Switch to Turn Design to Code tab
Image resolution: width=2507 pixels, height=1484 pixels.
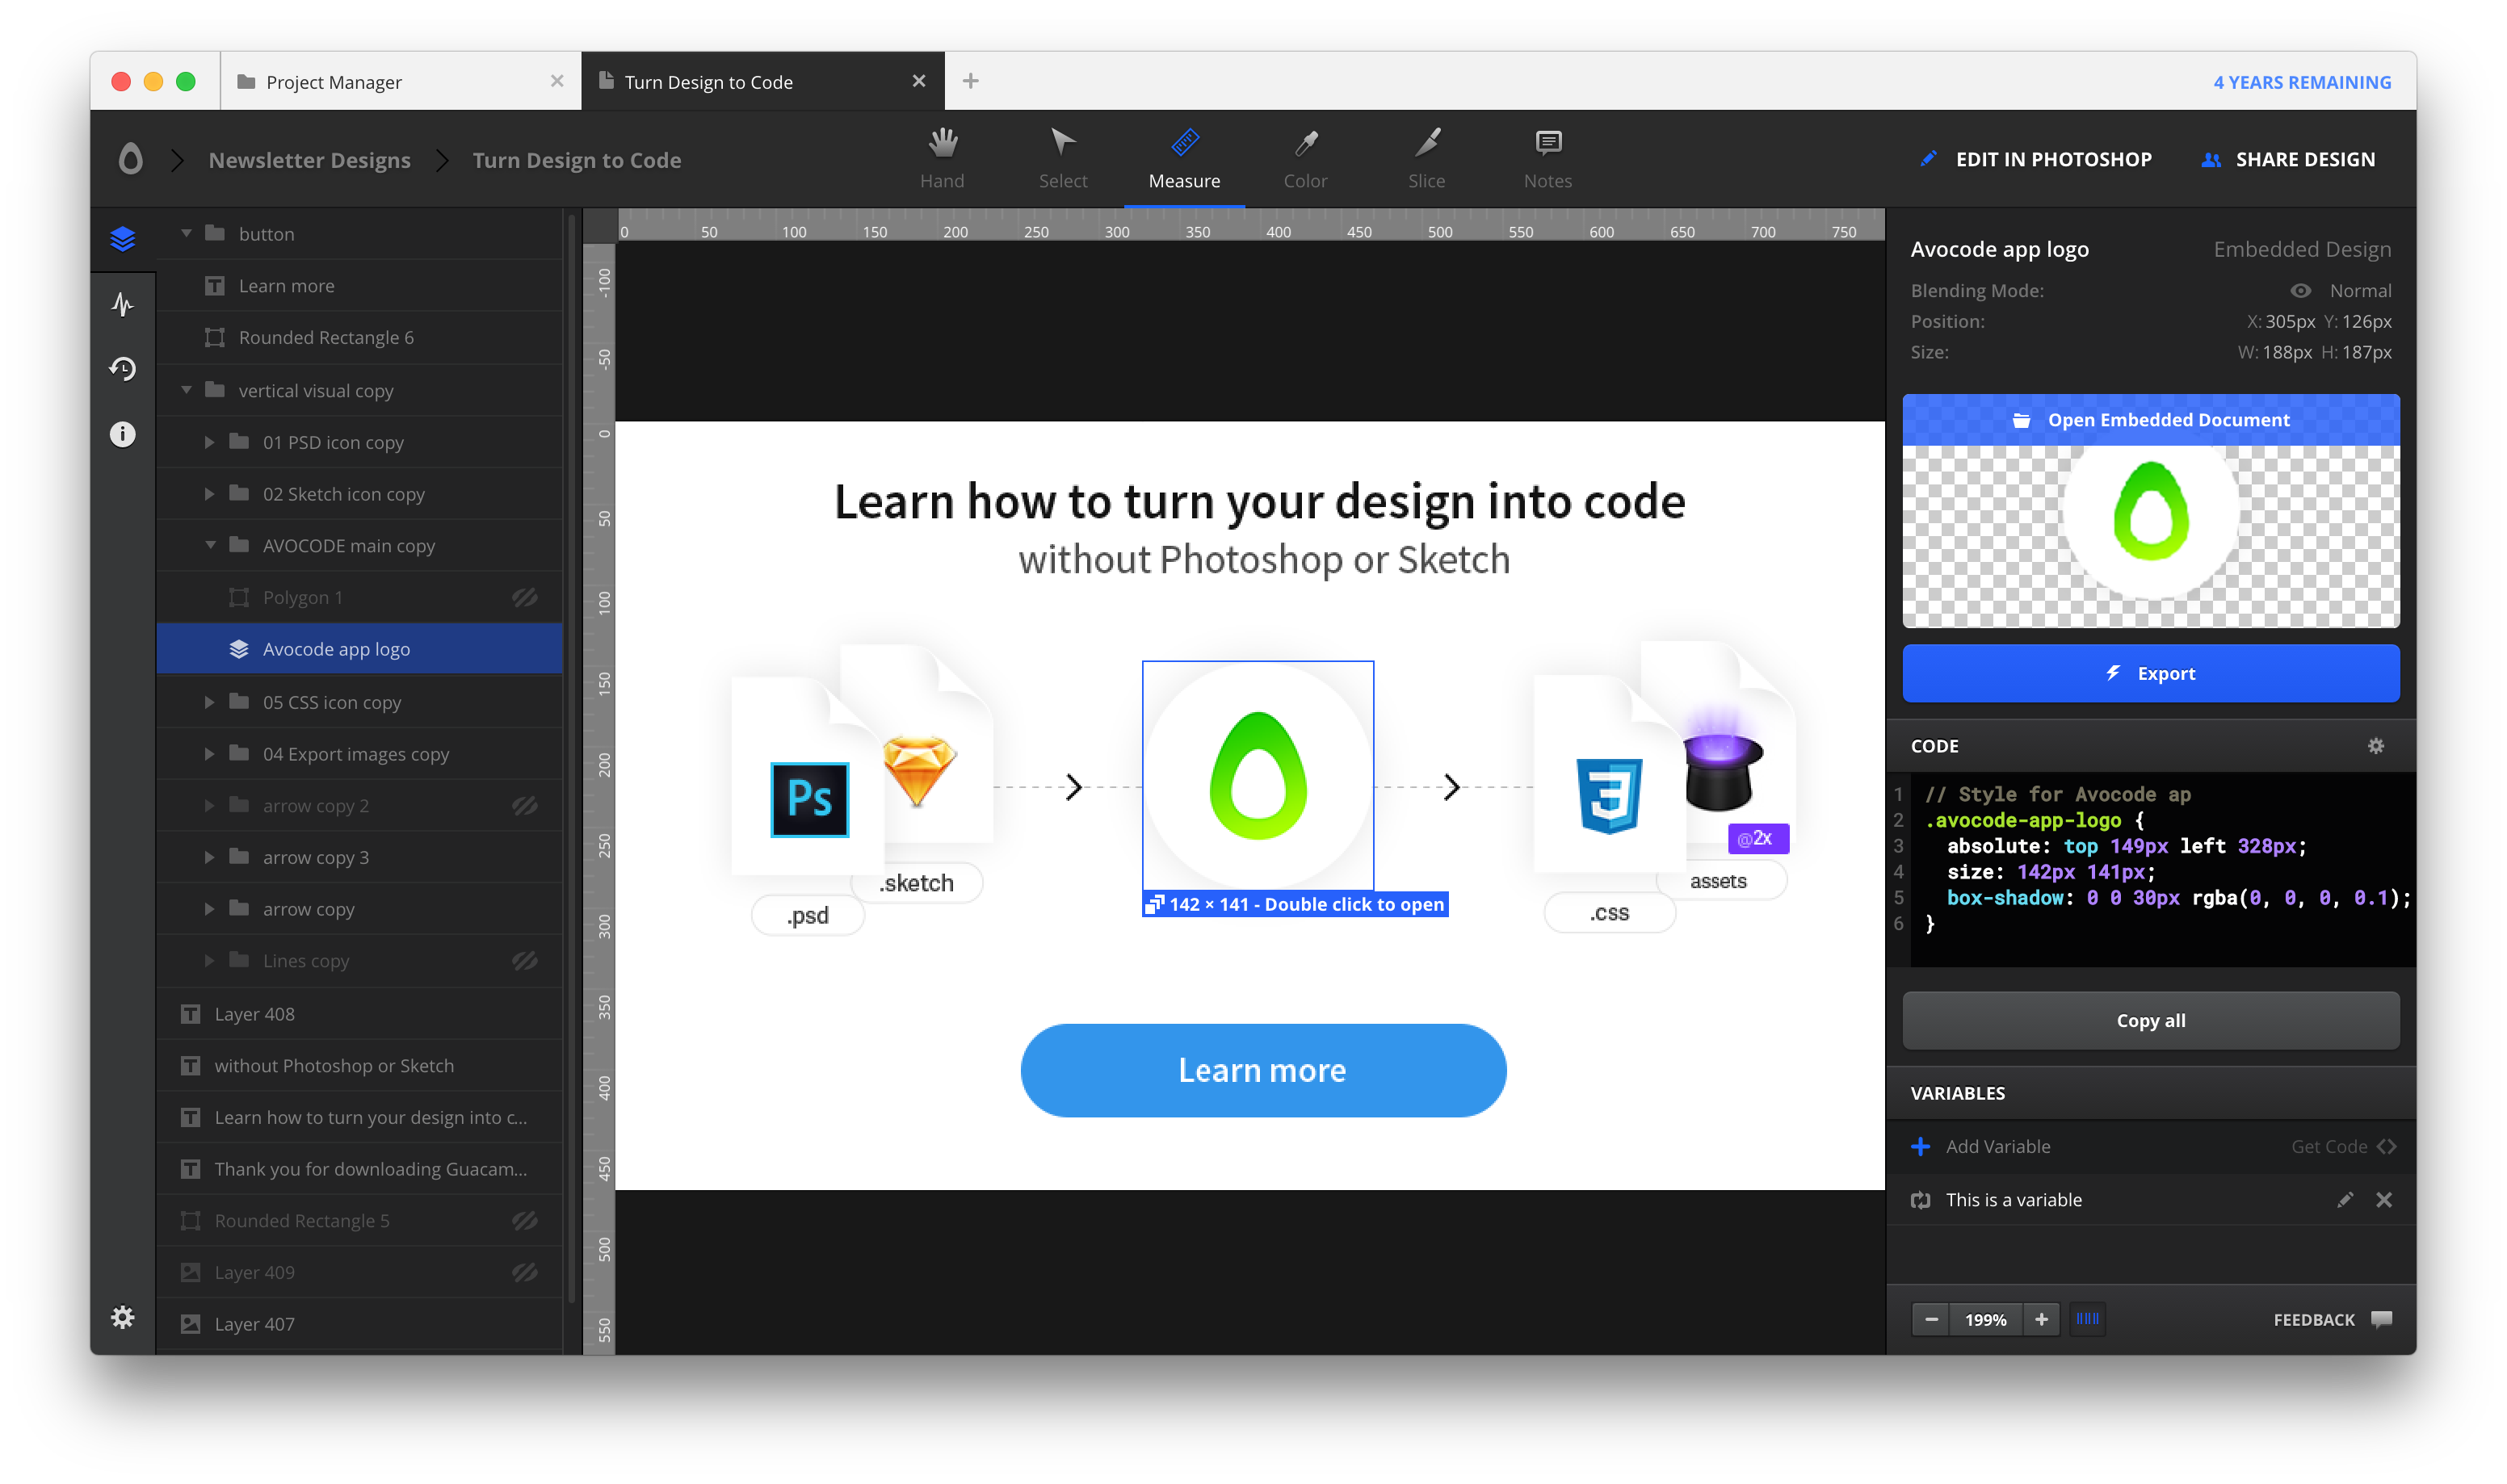[762, 81]
